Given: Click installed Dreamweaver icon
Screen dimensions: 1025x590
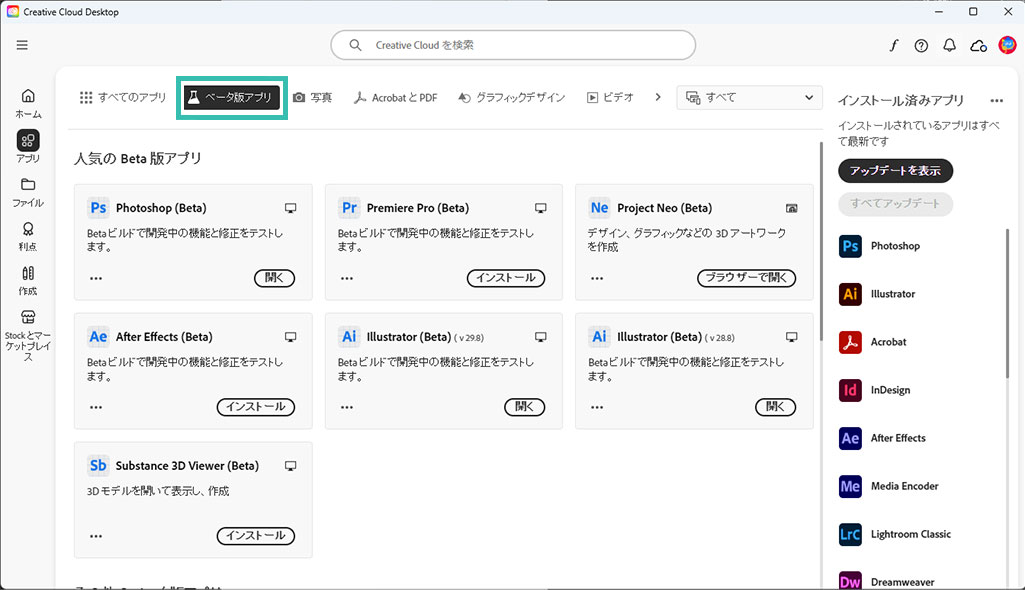Looking at the screenshot, I should pyautogui.click(x=850, y=581).
